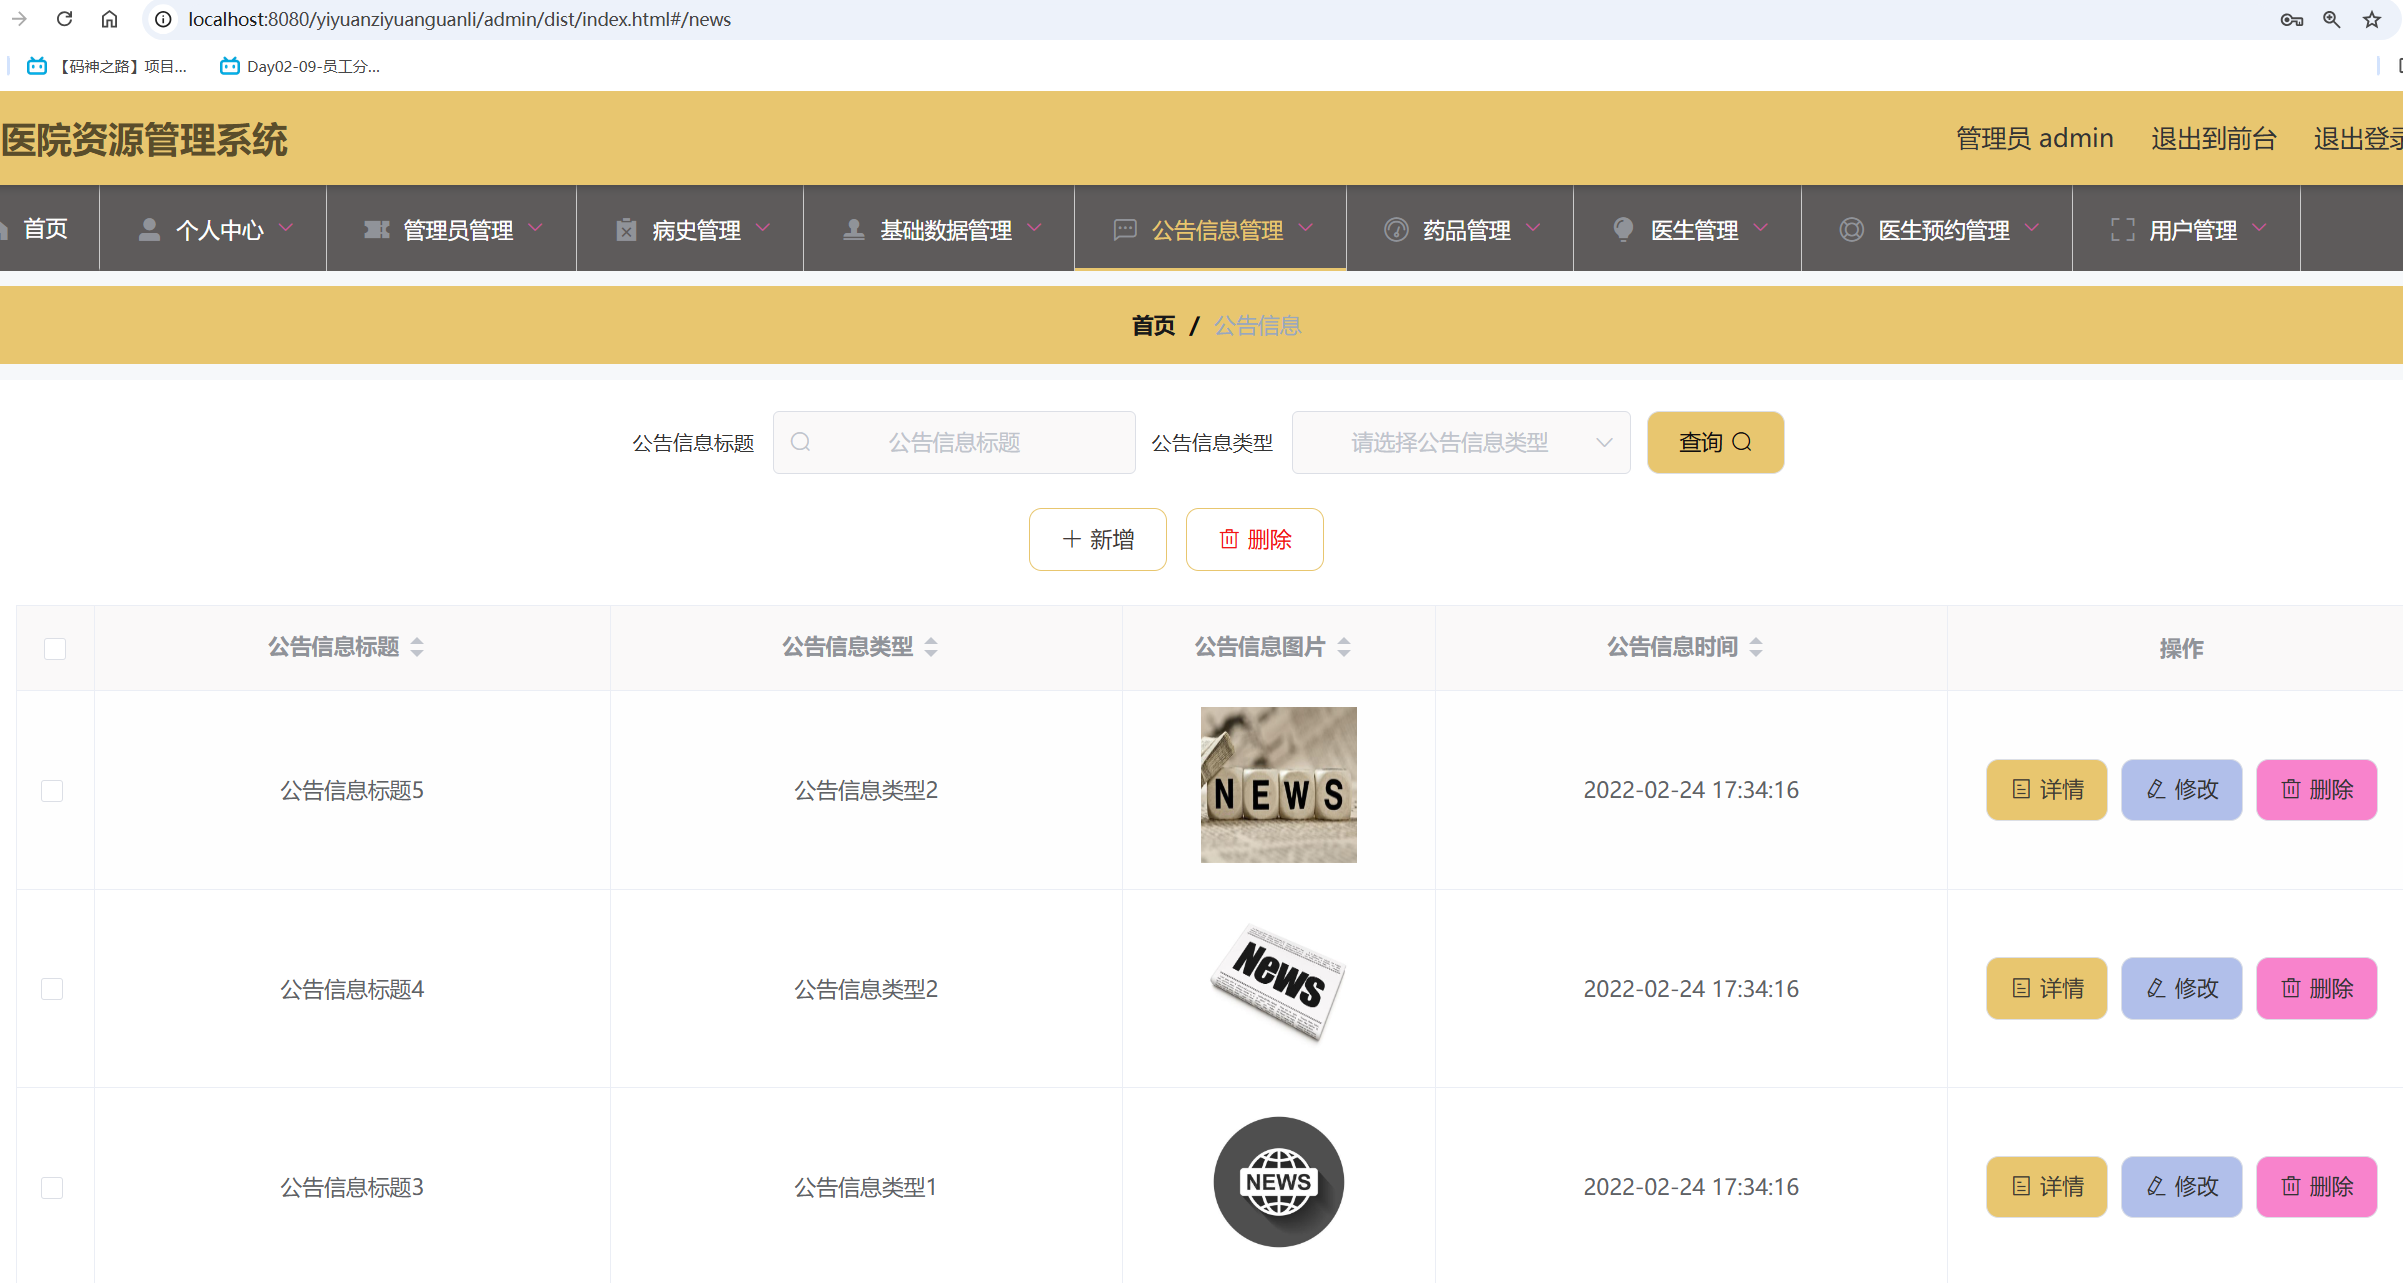The height and width of the screenshot is (1283, 2403).
Task: Check the row for 公告信息标题4
Action: (x=52, y=988)
